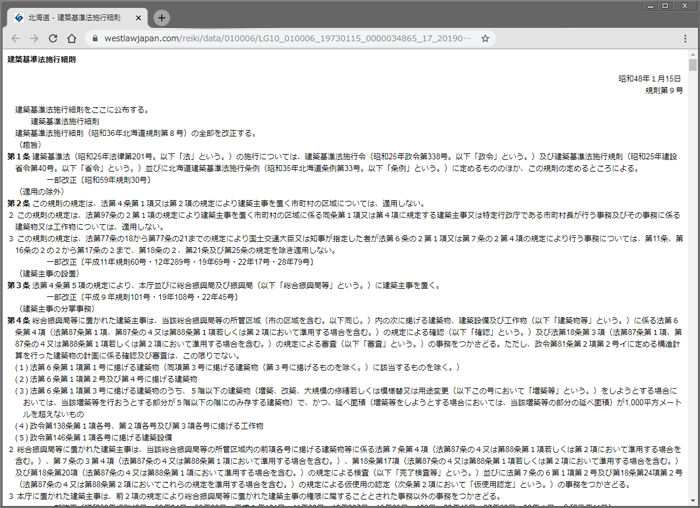Click the 第1条 article heading
This screenshot has height=508, width=700.
click(x=18, y=157)
